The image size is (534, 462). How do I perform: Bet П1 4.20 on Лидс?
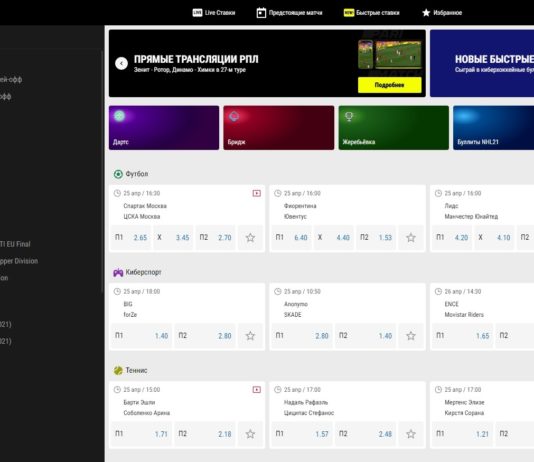[452, 238]
